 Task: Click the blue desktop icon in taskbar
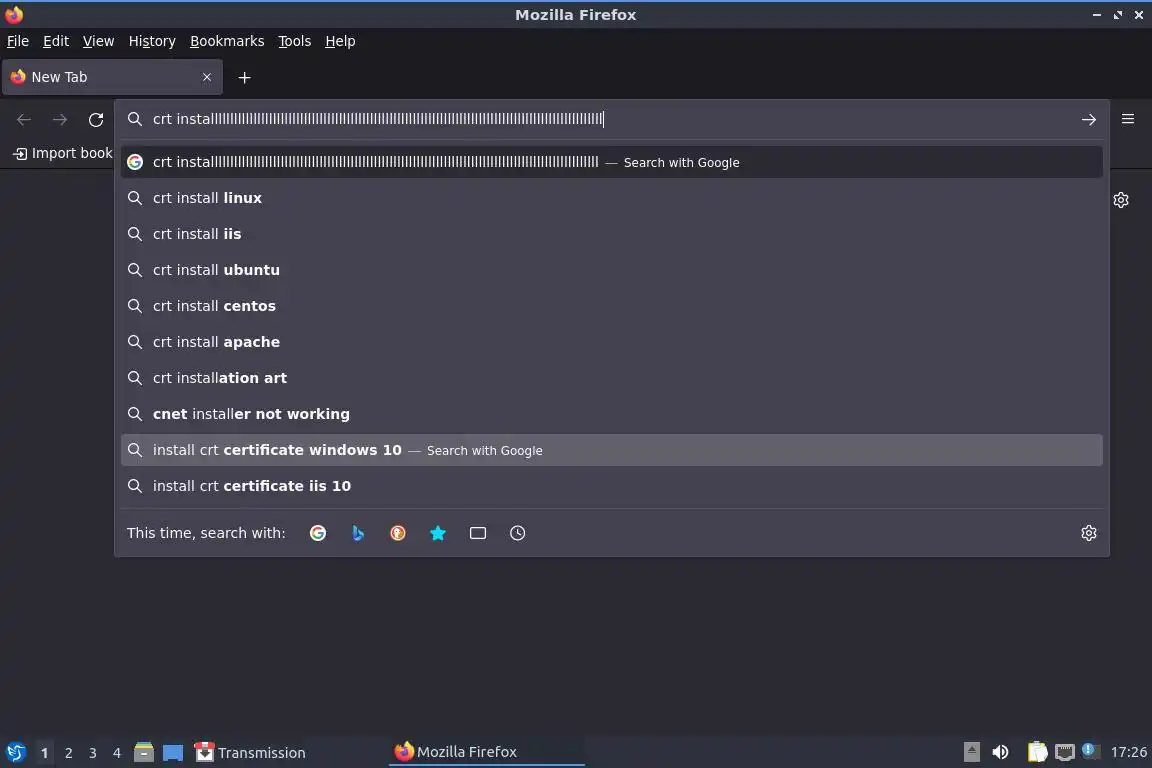[x=173, y=753]
